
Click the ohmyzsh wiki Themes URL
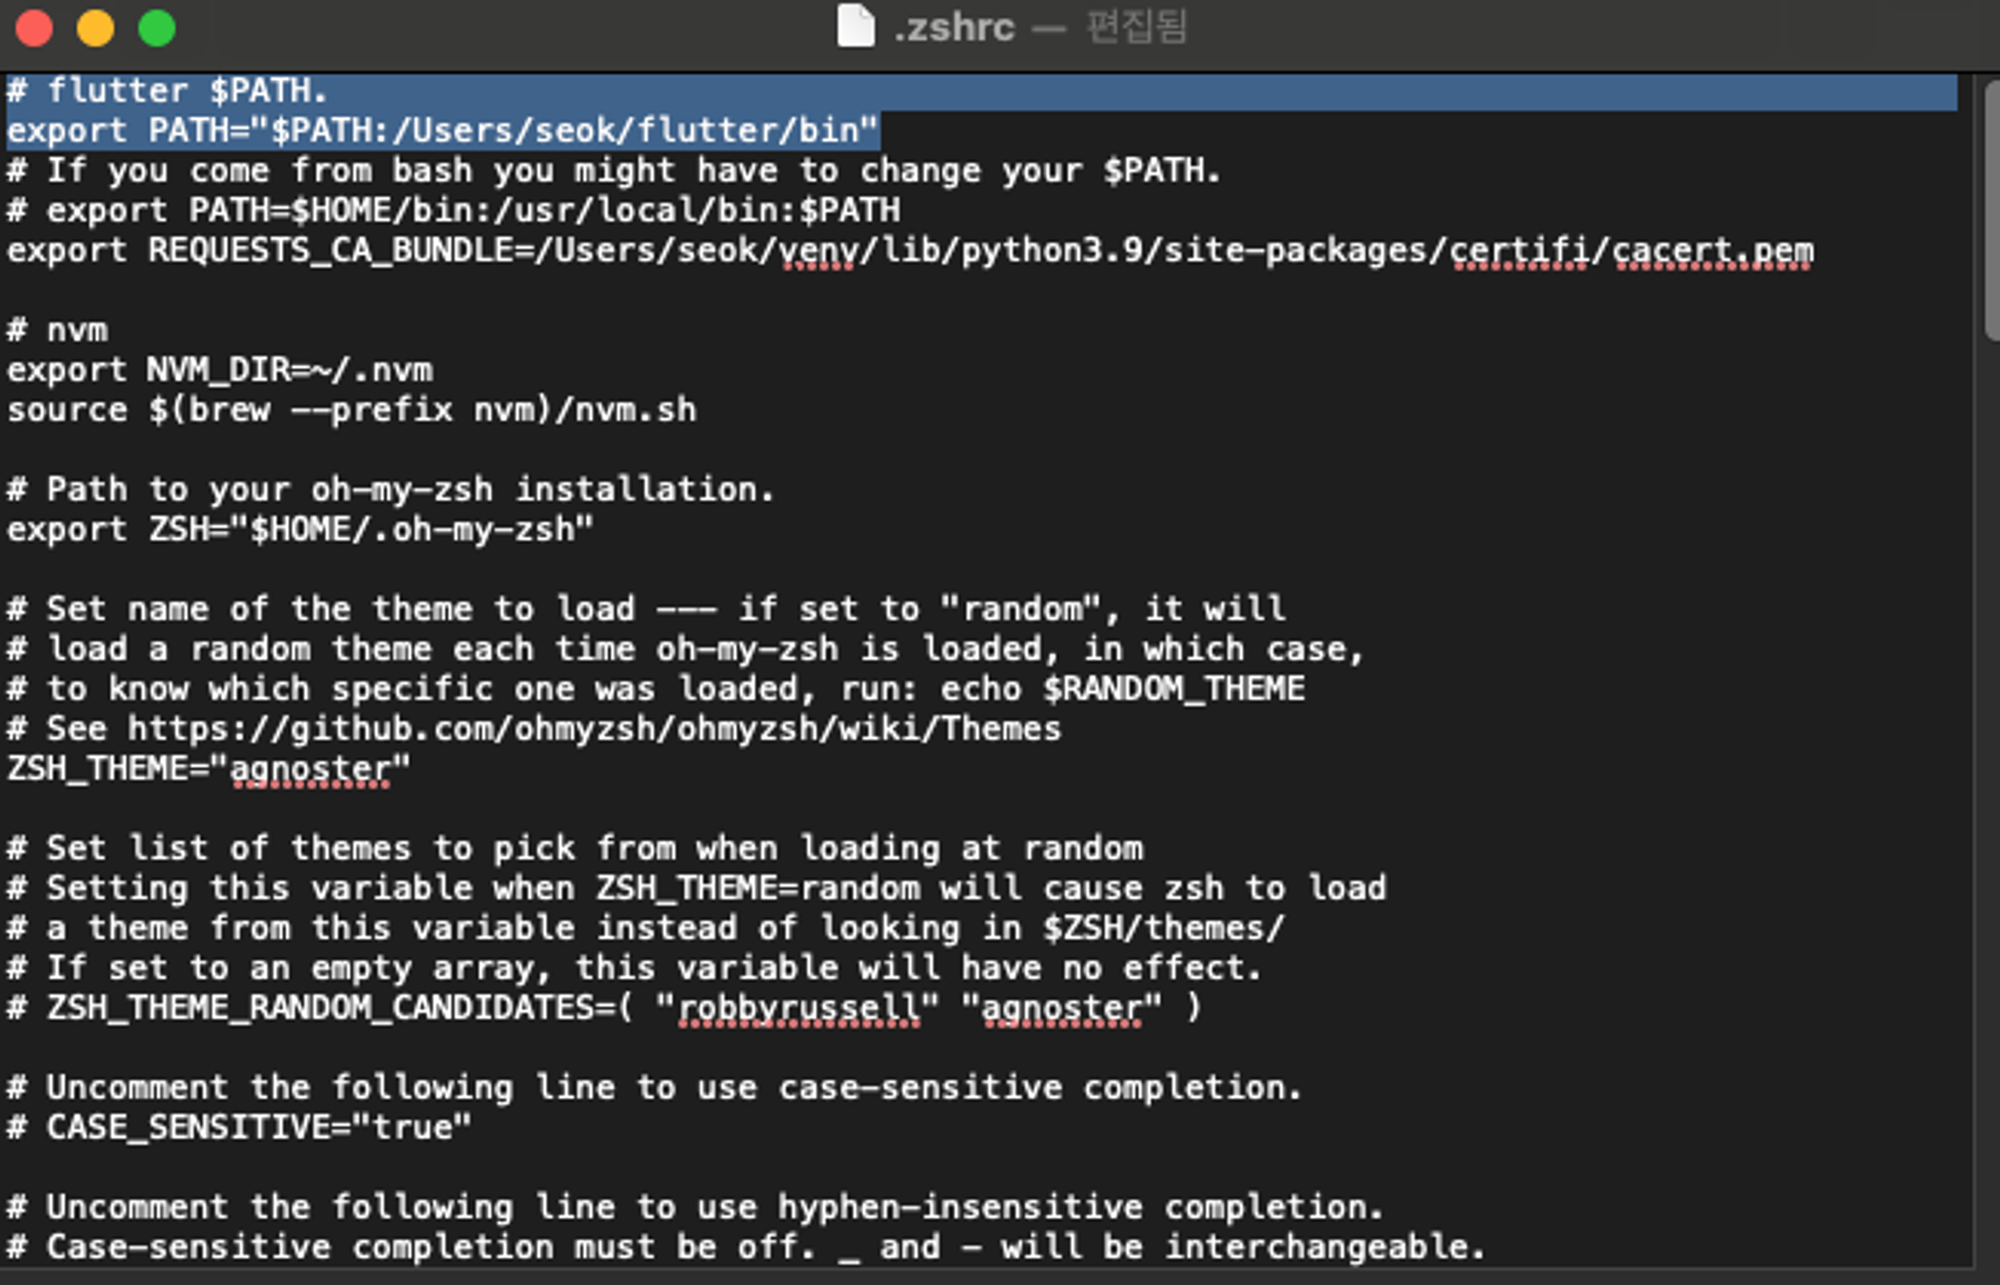coord(595,729)
